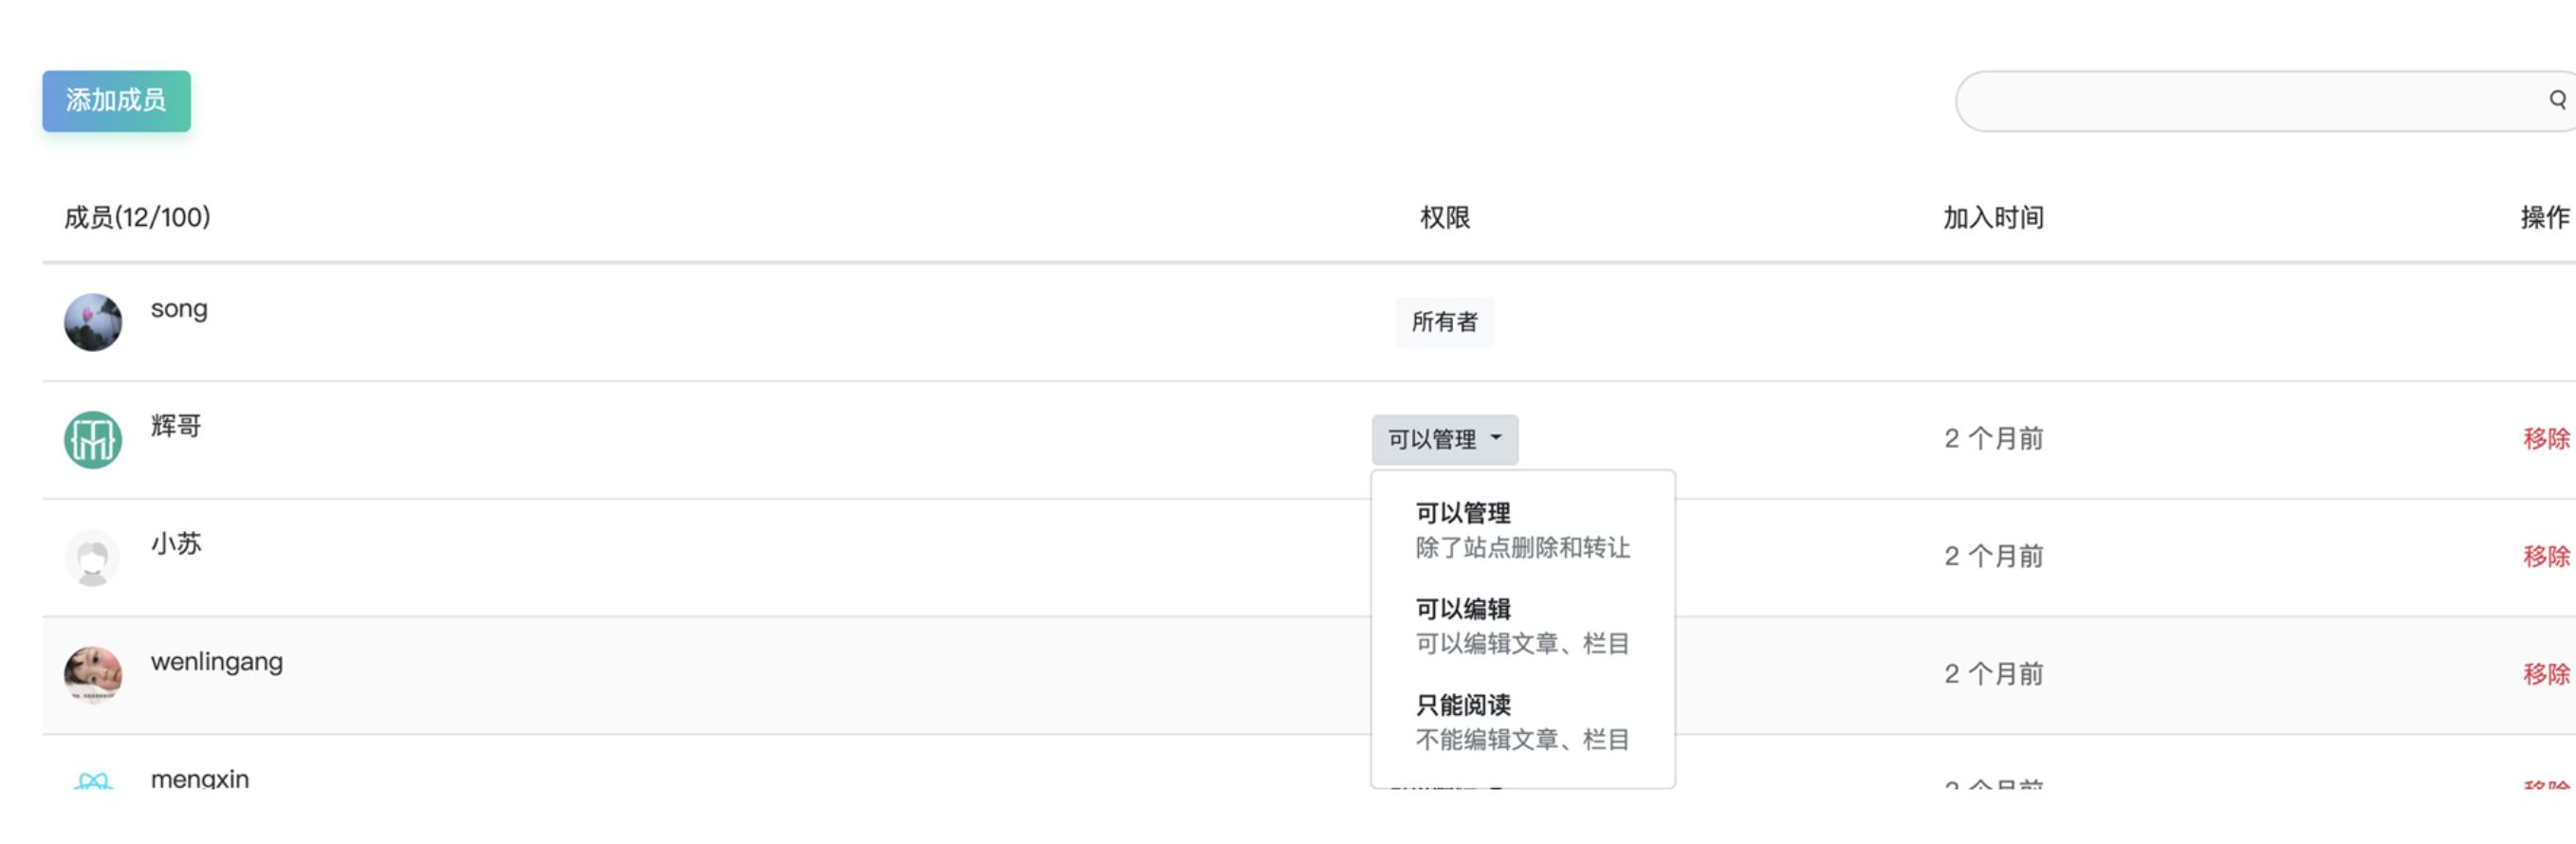Screen dimensions: 2576x844
Task: Click wenlingang's avatar photo
Action: click(x=93, y=675)
